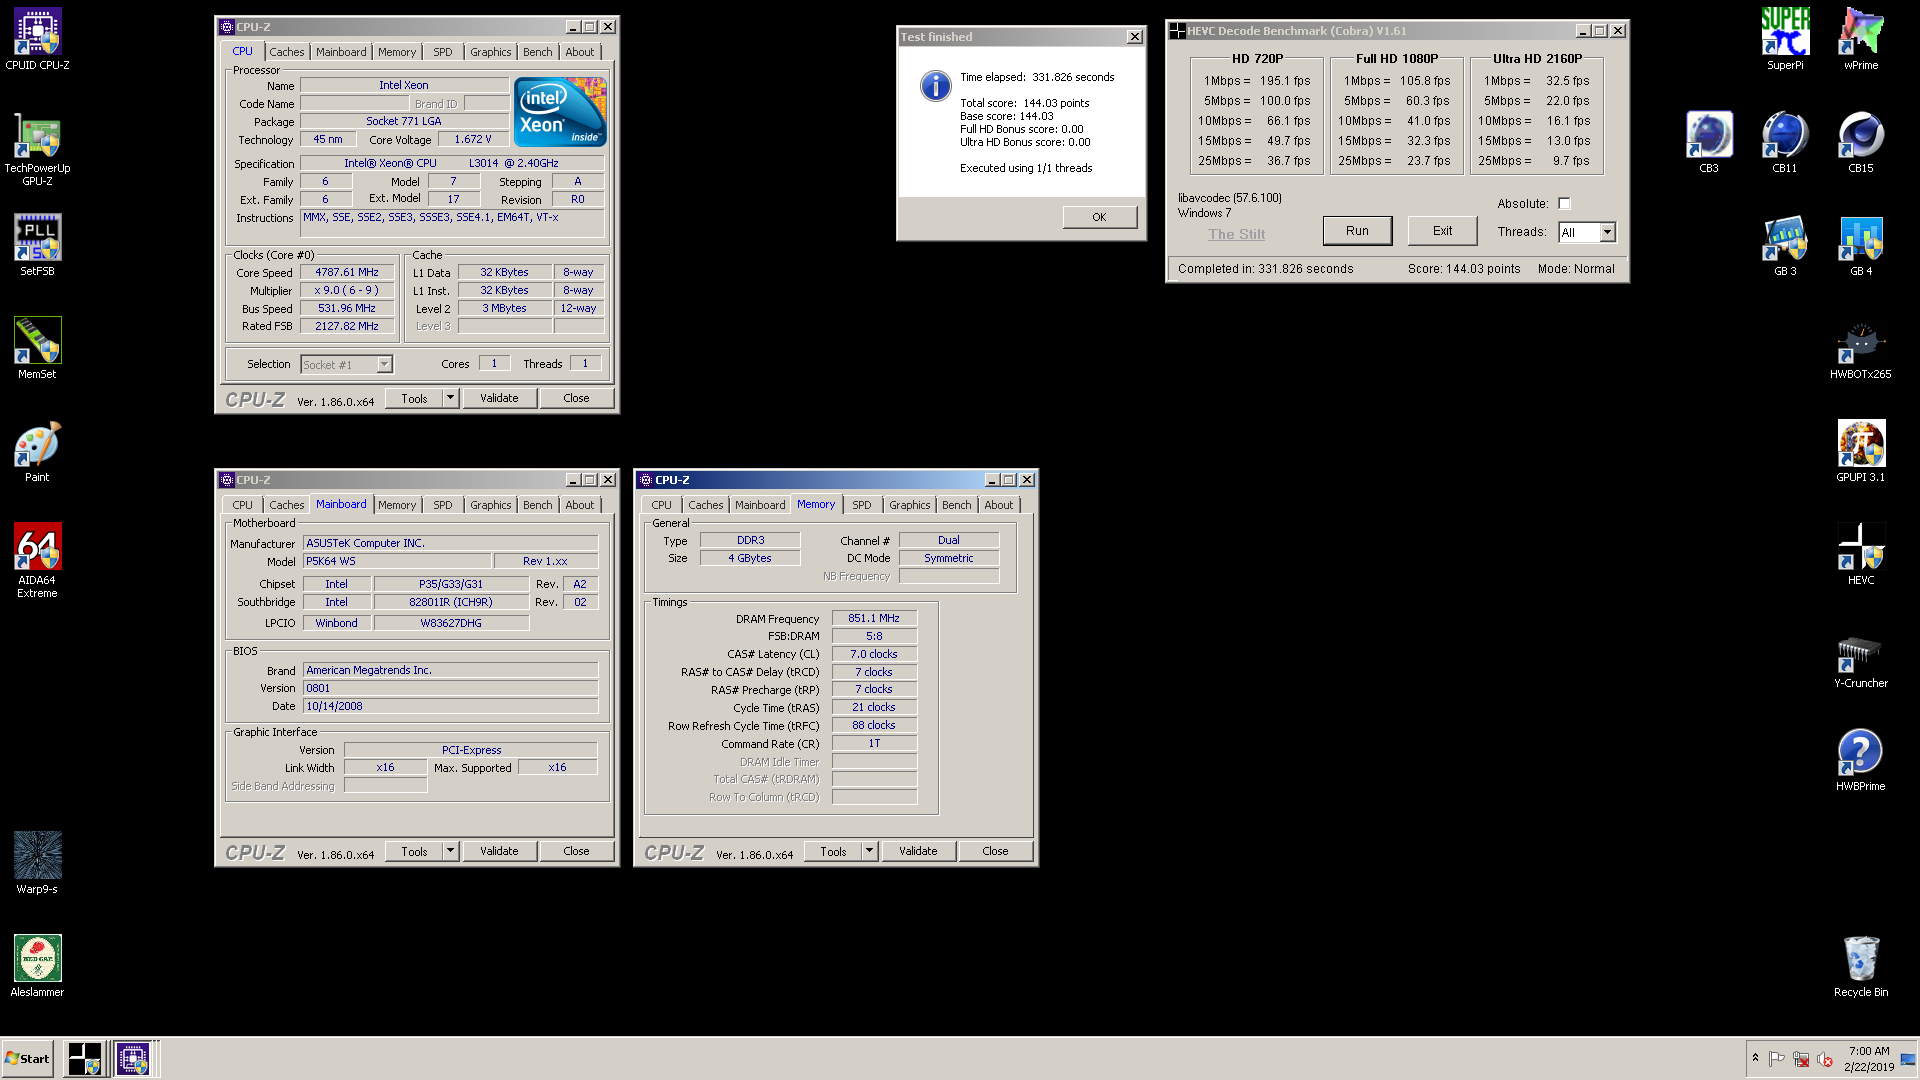Click the P5K64 WS model field
The image size is (1920, 1080).
pos(397,561)
